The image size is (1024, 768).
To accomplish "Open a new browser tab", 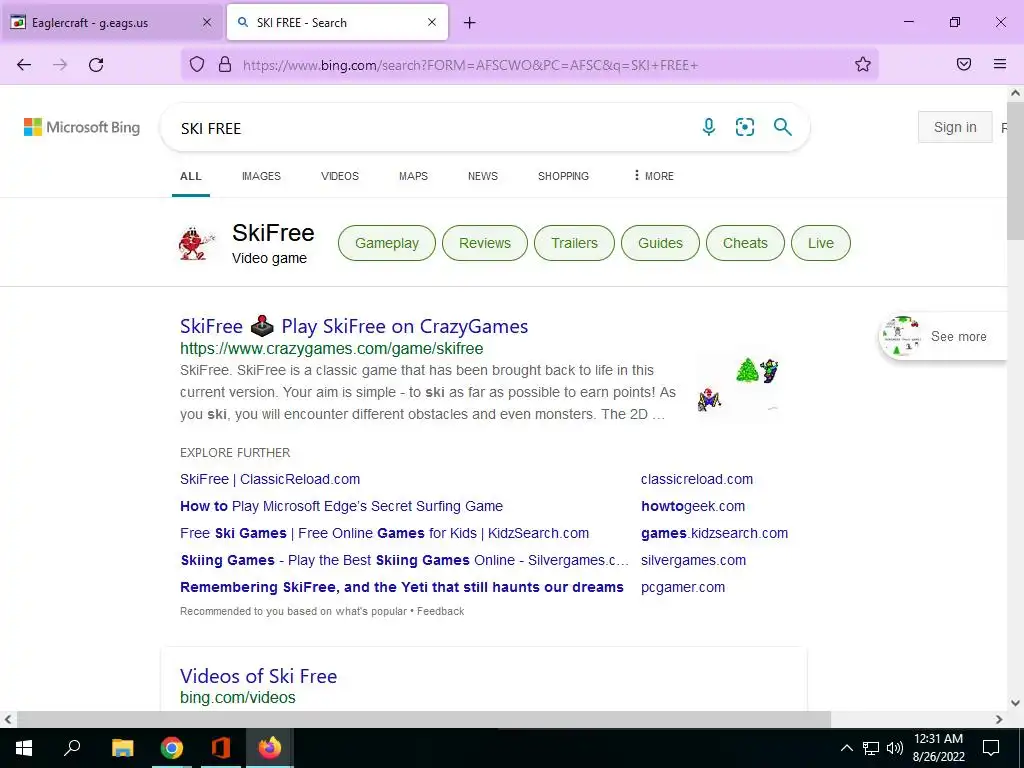I will coord(470,23).
